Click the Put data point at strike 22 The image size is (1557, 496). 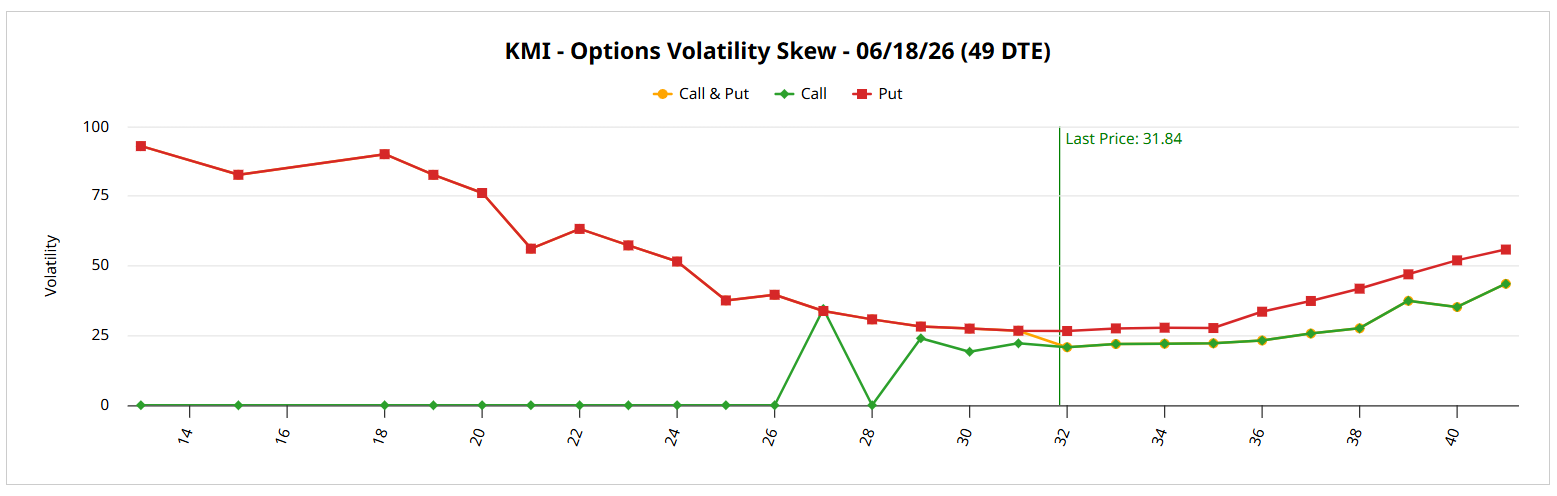[580, 229]
